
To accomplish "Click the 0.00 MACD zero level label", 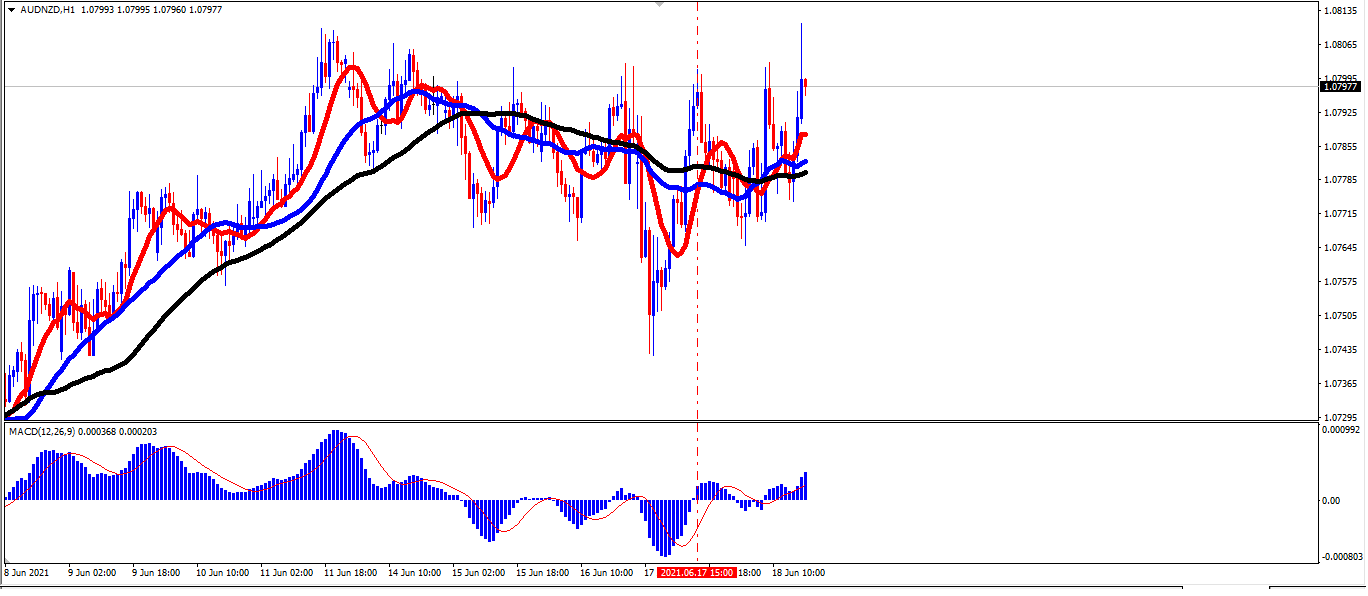I will coord(1331,500).
